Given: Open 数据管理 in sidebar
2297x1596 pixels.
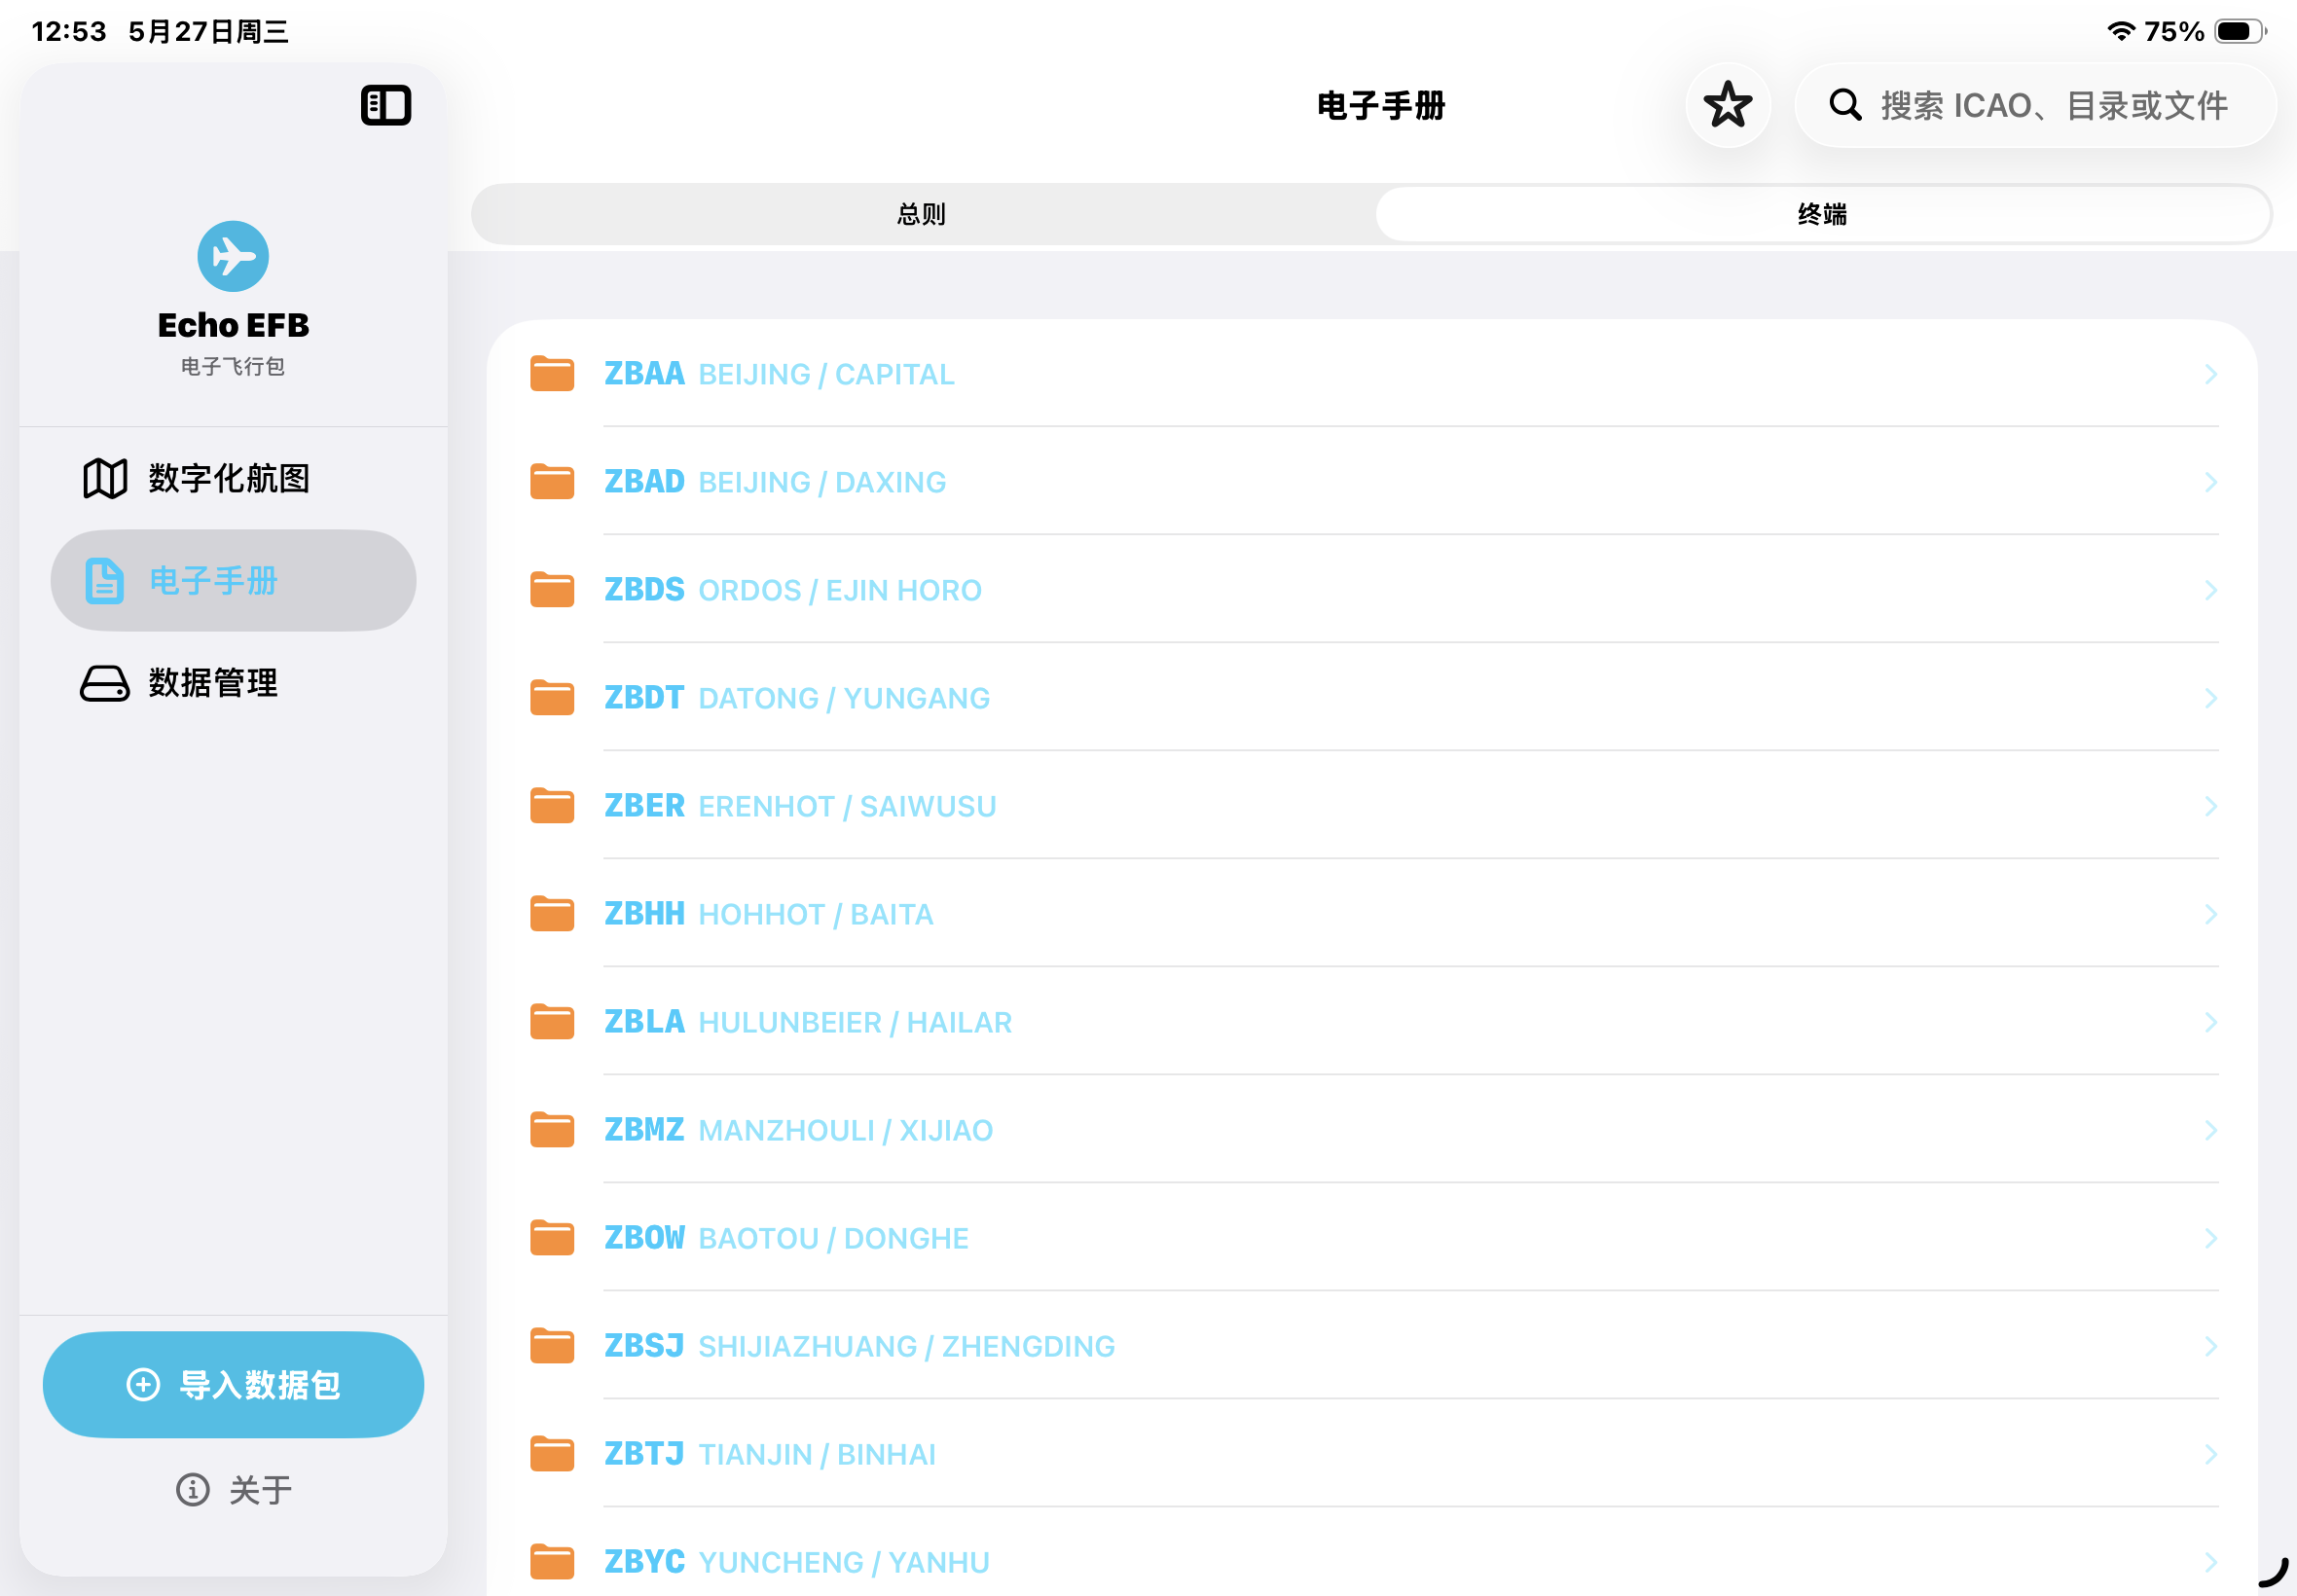Looking at the screenshot, I should pyautogui.click(x=233, y=684).
